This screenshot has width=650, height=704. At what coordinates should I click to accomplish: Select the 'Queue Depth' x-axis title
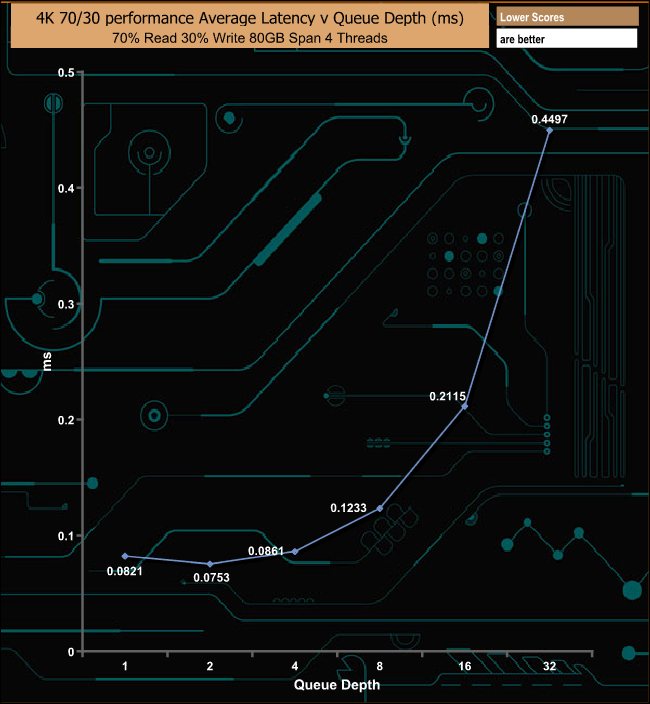point(337,686)
